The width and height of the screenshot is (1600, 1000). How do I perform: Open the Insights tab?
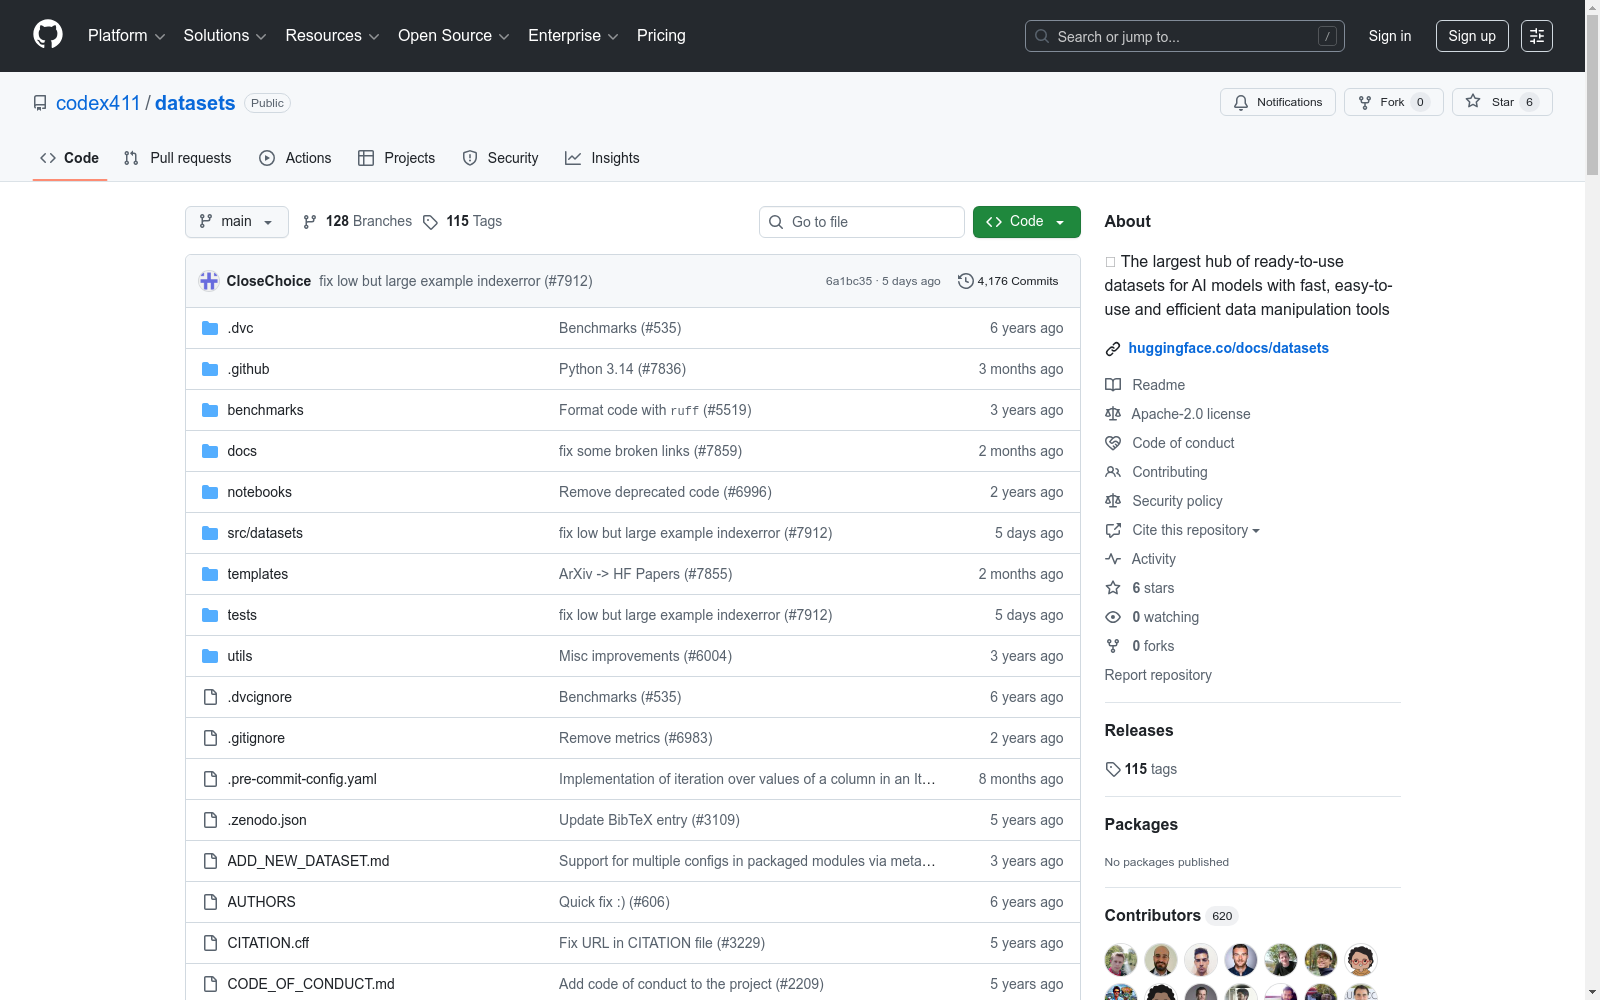pyautogui.click(x=602, y=158)
